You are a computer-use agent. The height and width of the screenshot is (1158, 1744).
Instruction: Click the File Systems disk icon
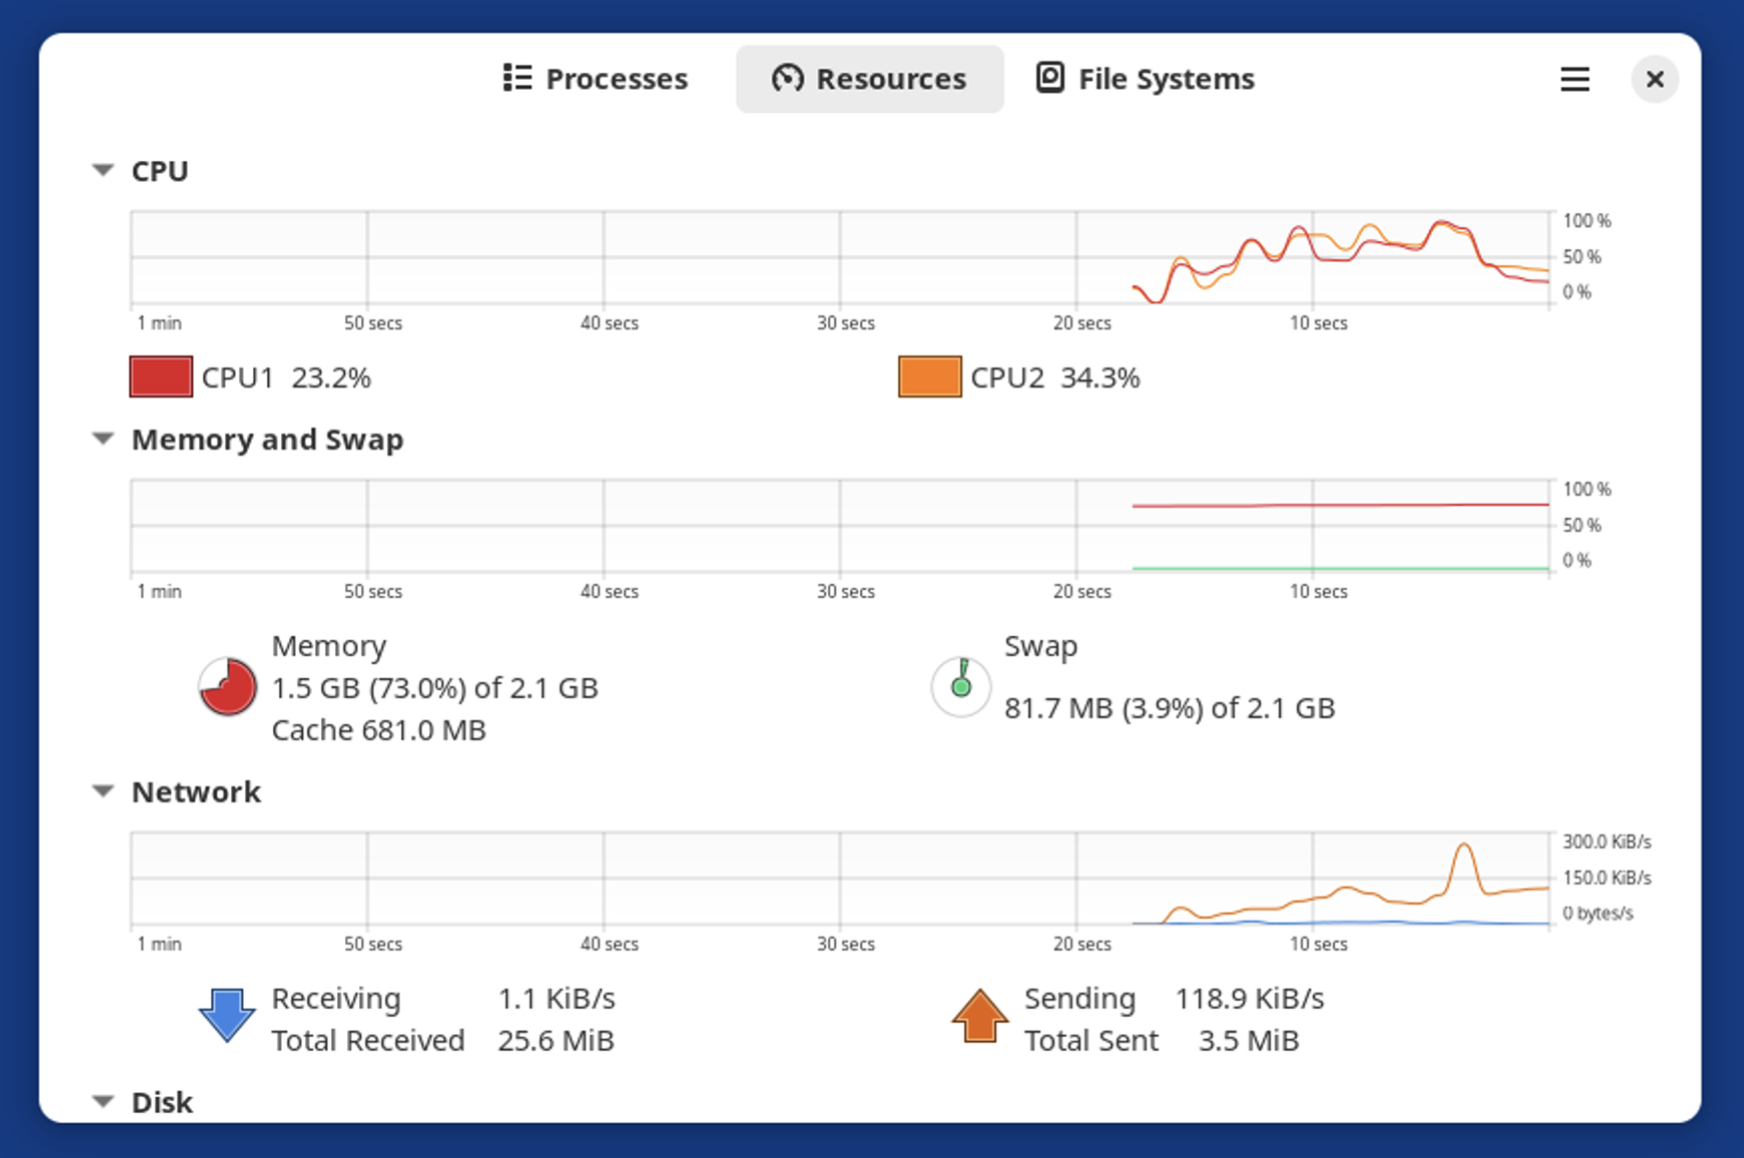coord(1050,78)
